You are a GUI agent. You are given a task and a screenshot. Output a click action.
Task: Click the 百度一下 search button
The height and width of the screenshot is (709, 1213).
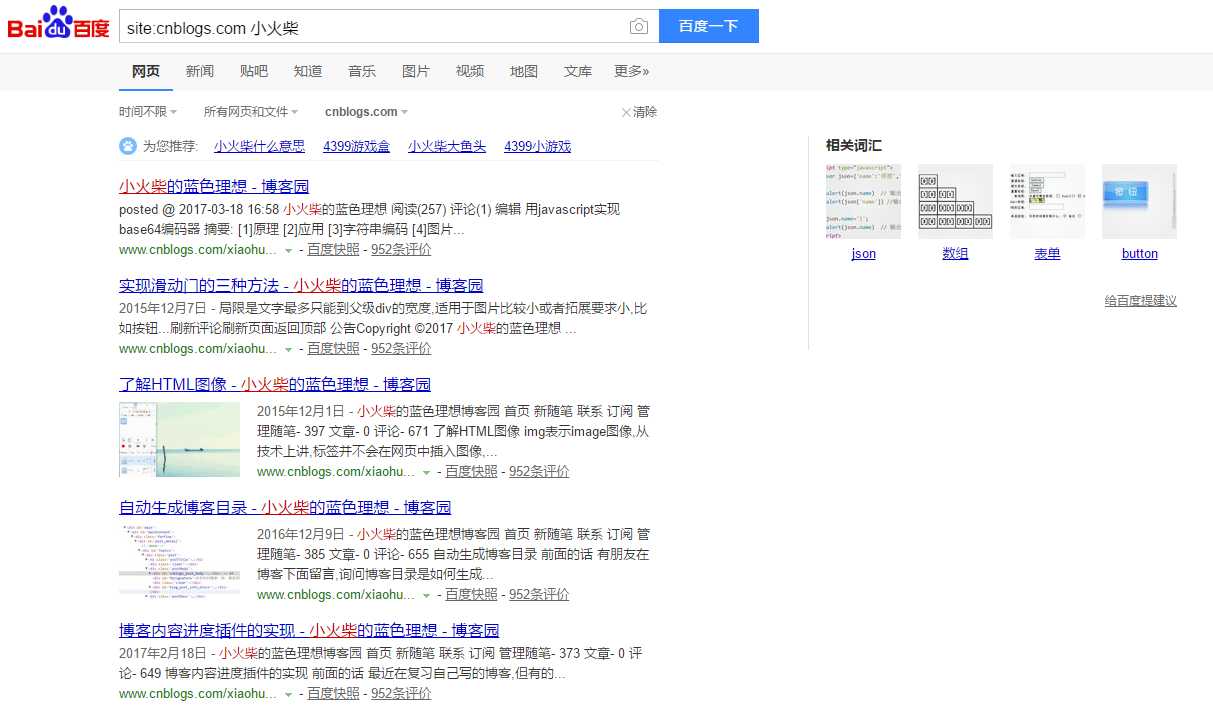click(708, 26)
